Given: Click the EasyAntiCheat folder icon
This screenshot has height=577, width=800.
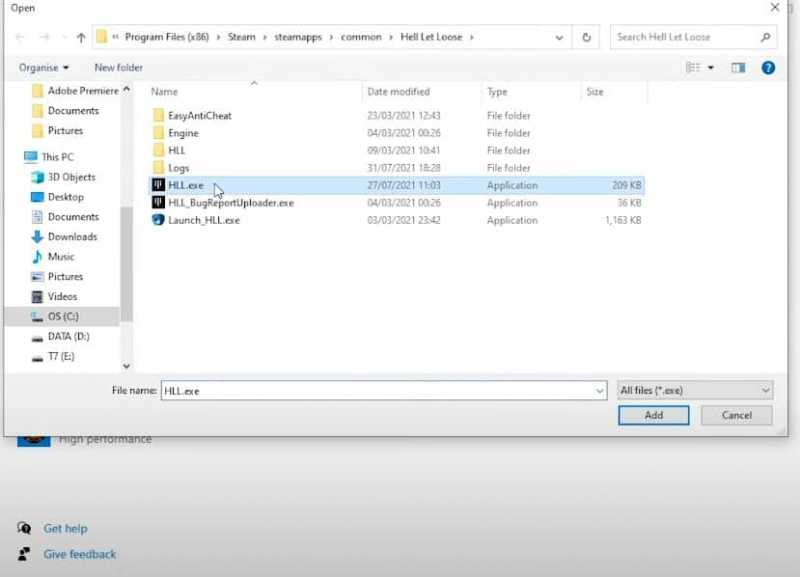Looking at the screenshot, I should (159, 115).
